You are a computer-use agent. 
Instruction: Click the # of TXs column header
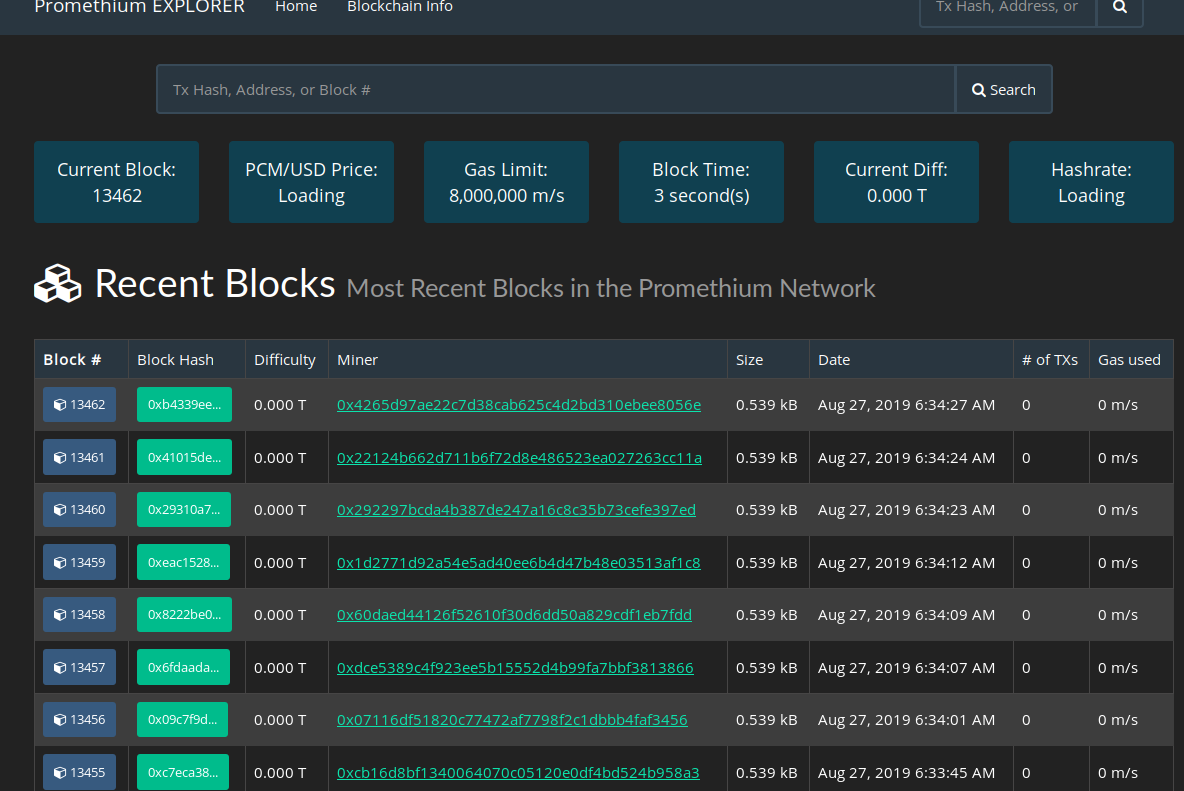tap(1050, 359)
